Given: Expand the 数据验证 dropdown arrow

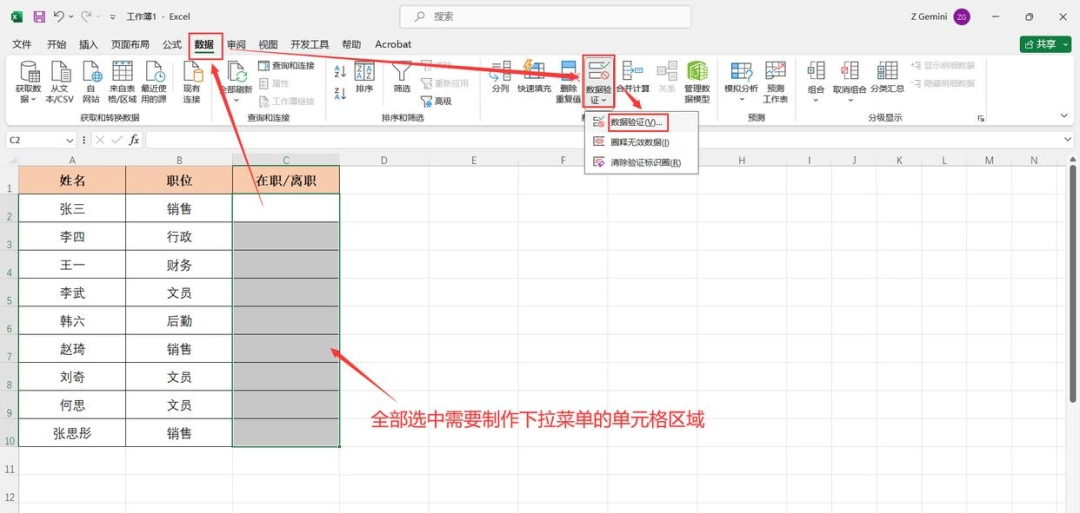Looking at the screenshot, I should pyautogui.click(x=604, y=100).
